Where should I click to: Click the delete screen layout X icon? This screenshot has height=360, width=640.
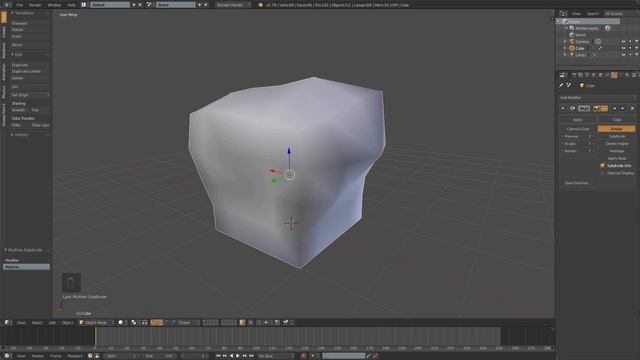[140, 5]
